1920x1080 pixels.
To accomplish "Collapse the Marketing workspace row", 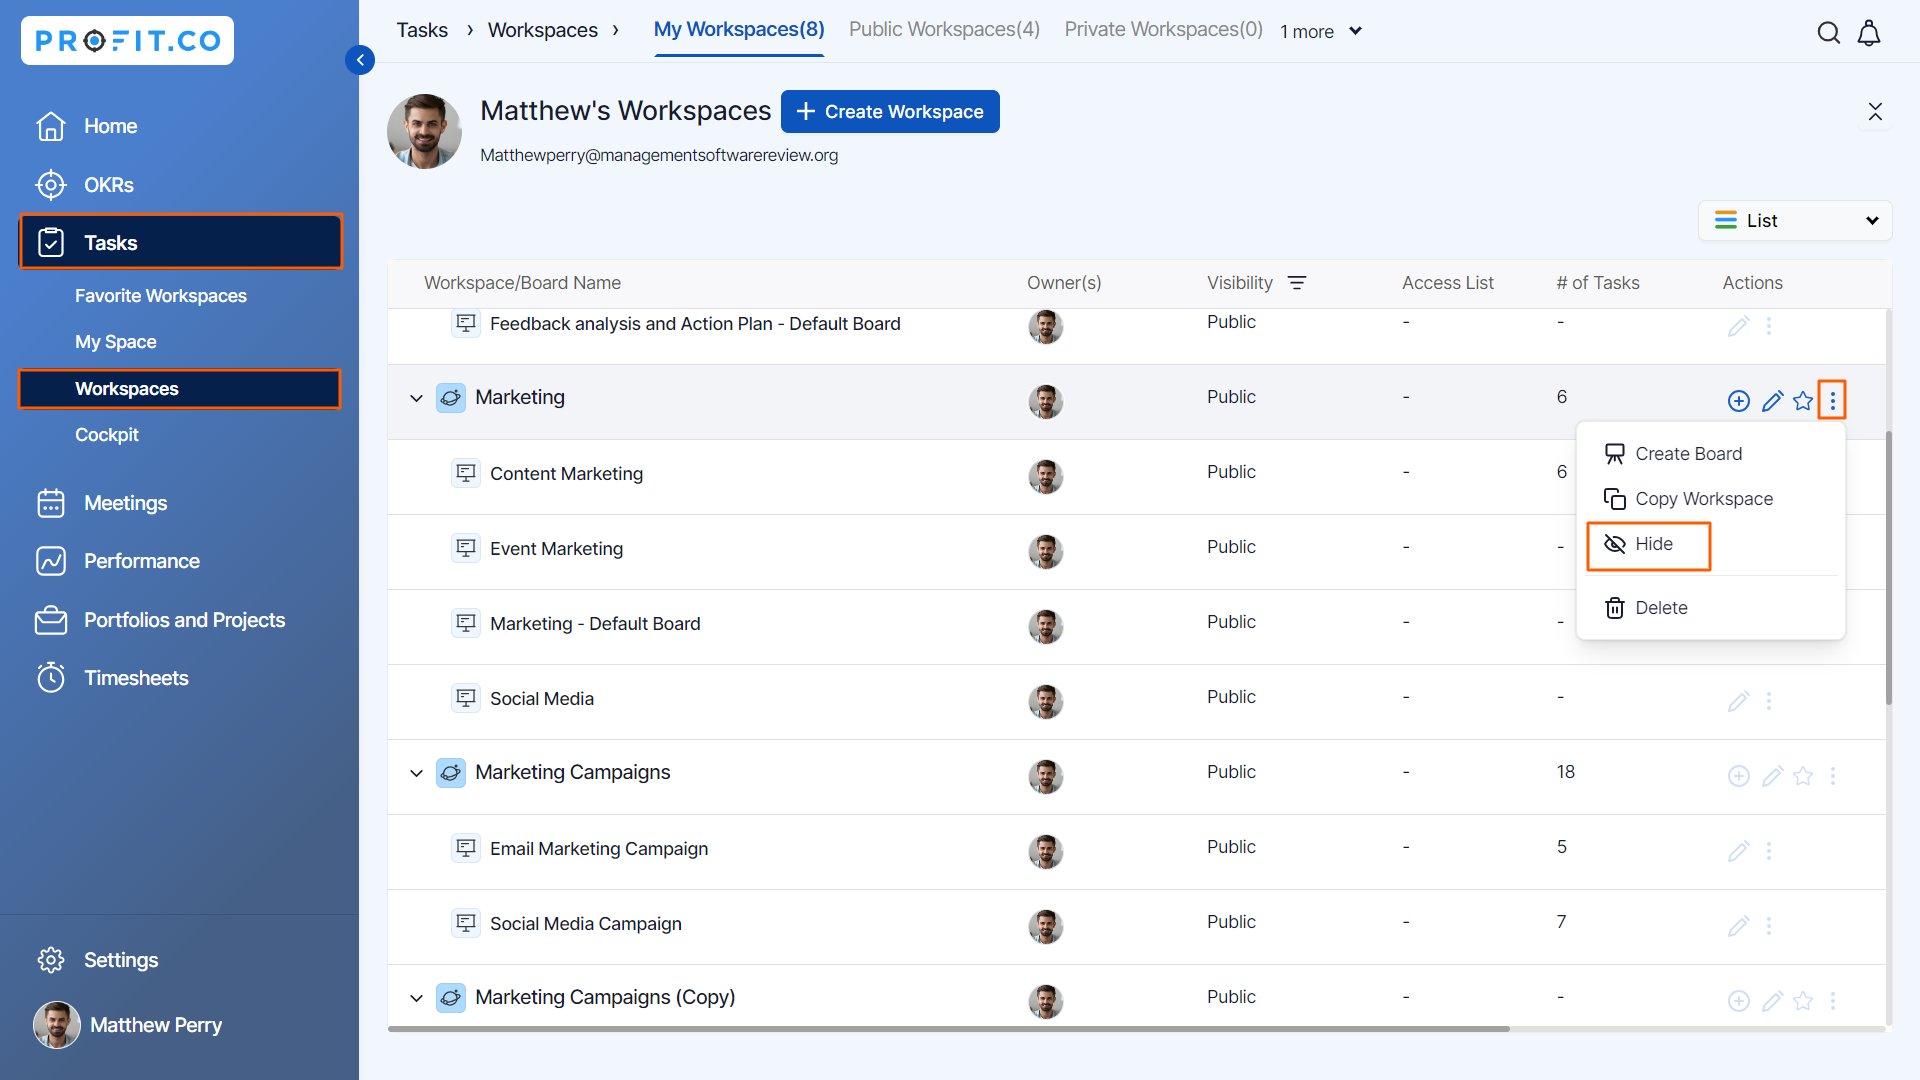I will [x=416, y=398].
